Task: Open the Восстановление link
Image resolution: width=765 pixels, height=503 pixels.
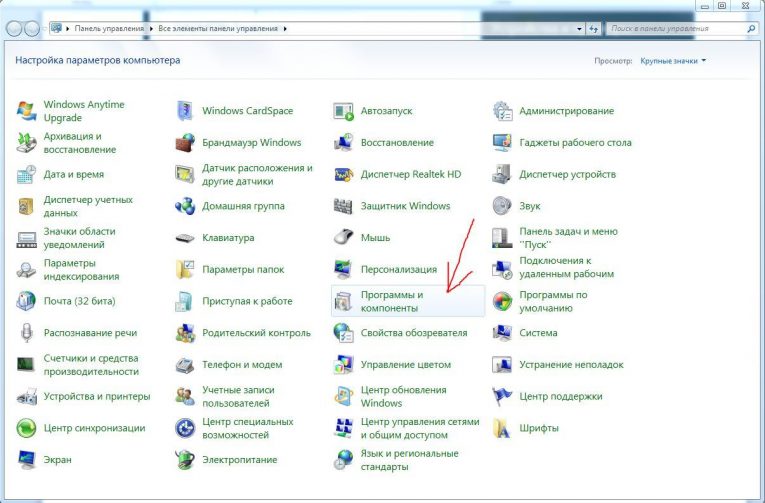Action: pyautogui.click(x=397, y=143)
